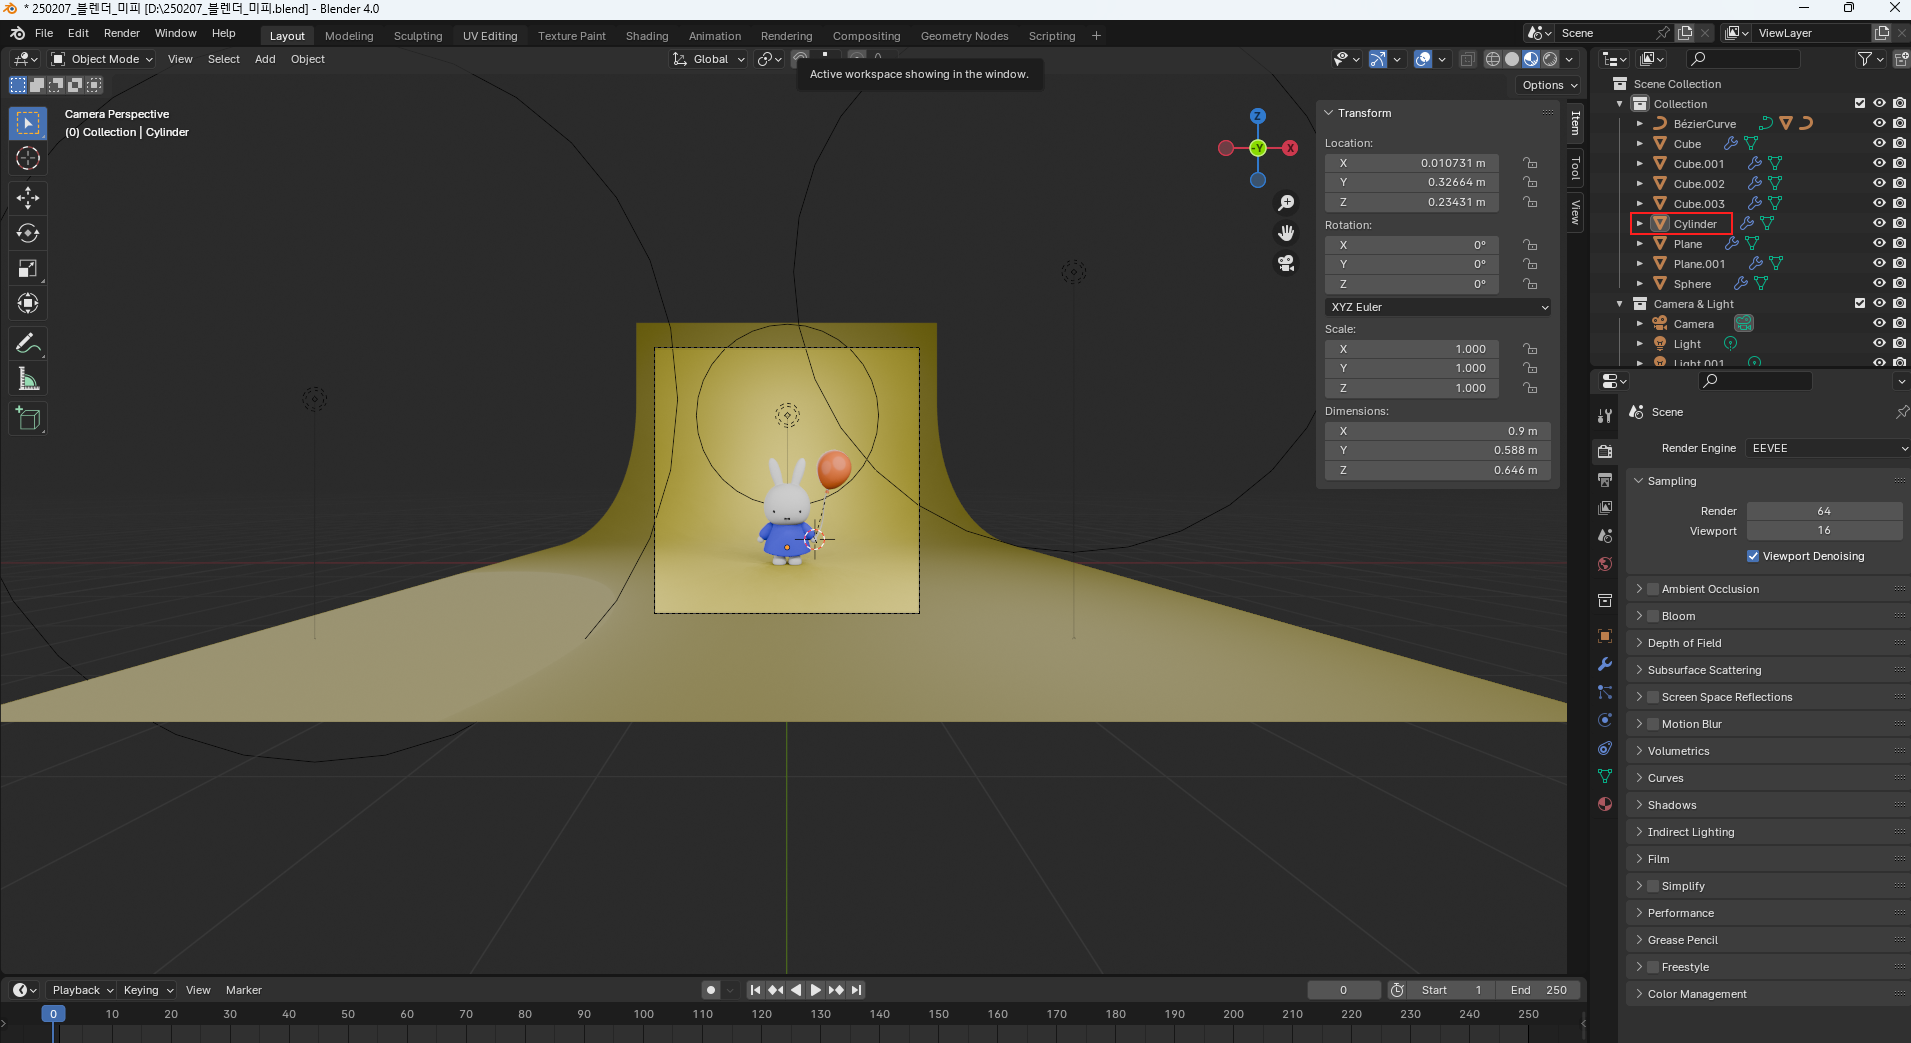Open the Object Data green triangle tab
The image size is (1911, 1043).
tap(1605, 776)
